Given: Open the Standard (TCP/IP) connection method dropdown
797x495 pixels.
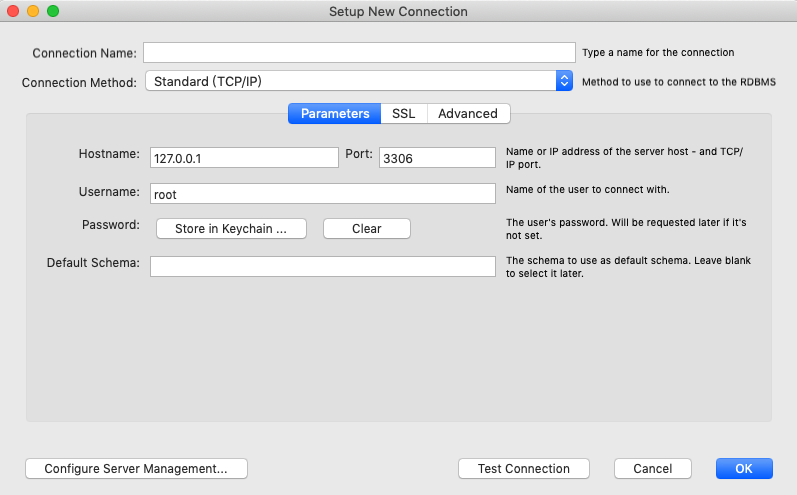Looking at the screenshot, I should point(350,81).
